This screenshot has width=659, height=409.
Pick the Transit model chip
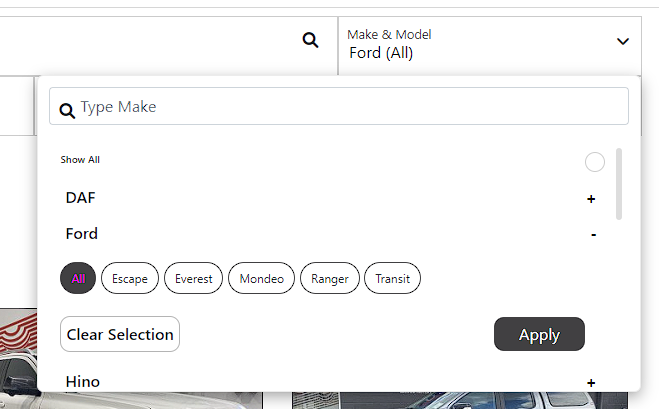pos(392,278)
